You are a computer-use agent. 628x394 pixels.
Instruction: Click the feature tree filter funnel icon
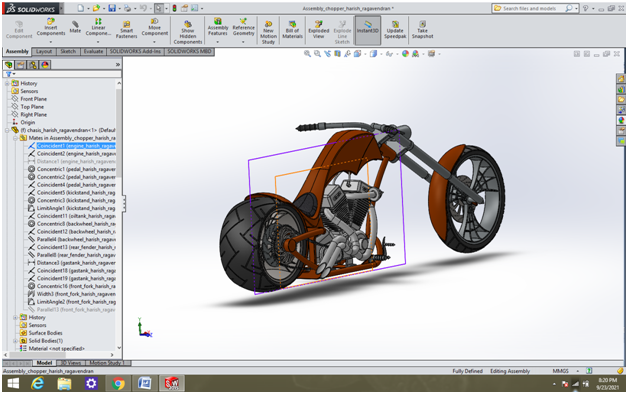(8, 74)
